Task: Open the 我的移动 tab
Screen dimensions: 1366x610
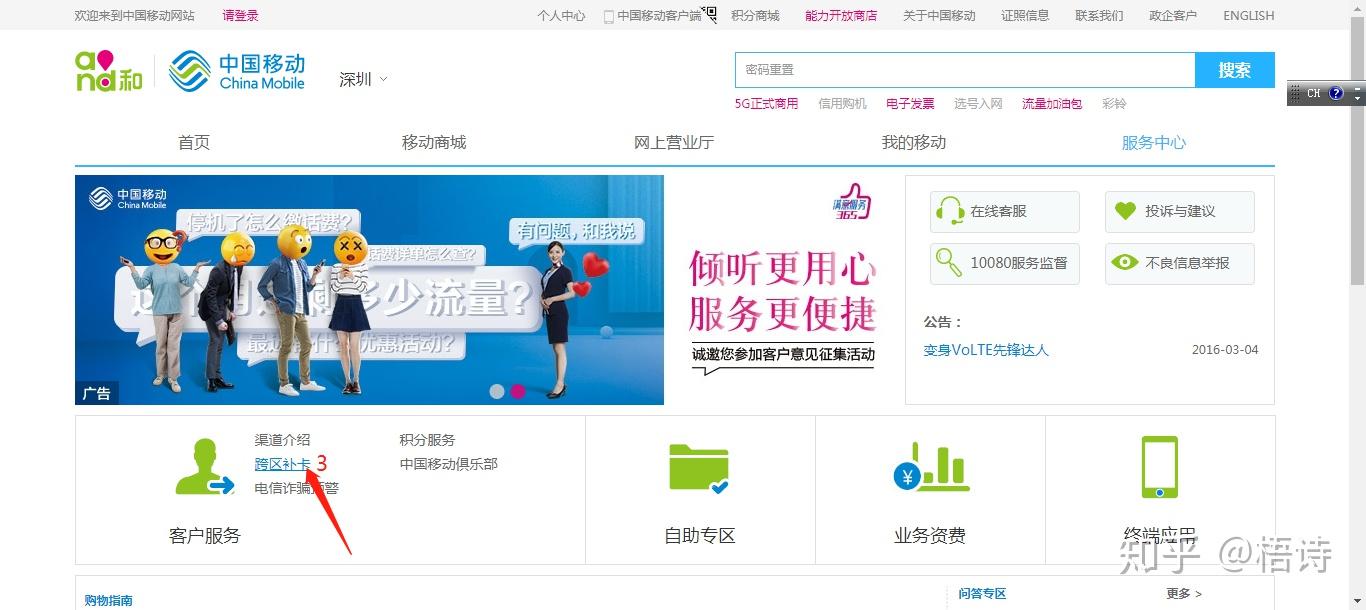Action: 914,142
